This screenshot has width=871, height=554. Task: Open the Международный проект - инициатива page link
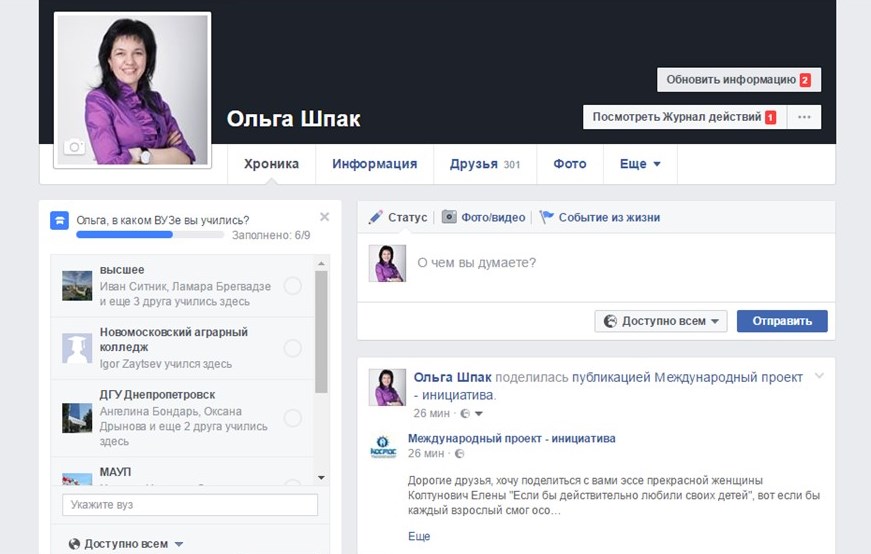(x=512, y=438)
